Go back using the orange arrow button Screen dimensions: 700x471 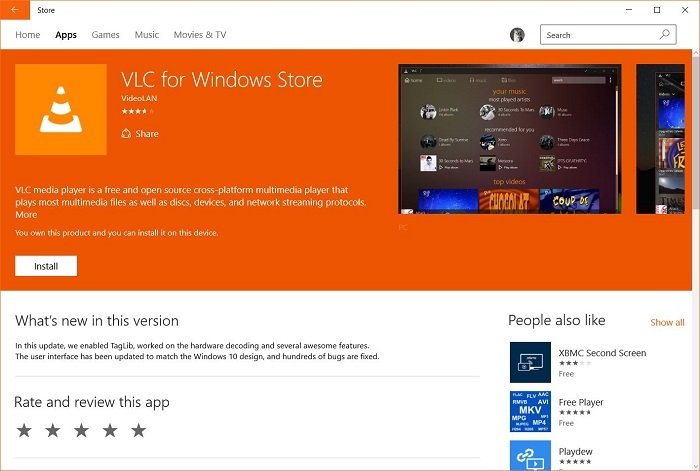click(15, 10)
